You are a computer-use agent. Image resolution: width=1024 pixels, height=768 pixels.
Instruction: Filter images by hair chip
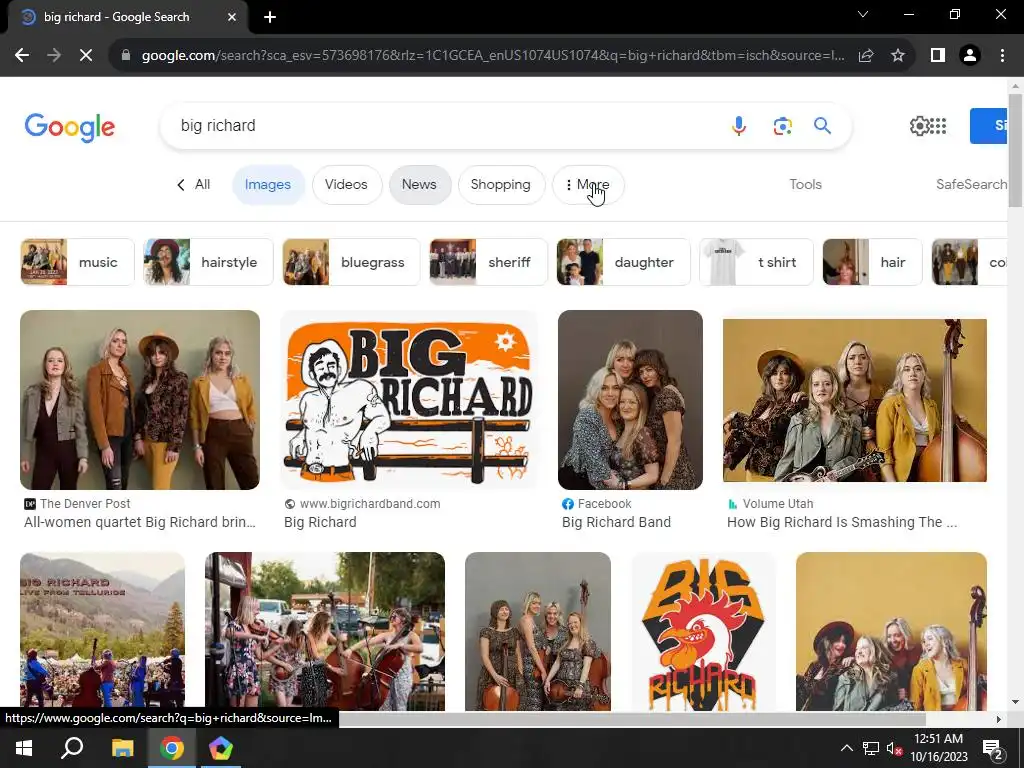(x=872, y=262)
